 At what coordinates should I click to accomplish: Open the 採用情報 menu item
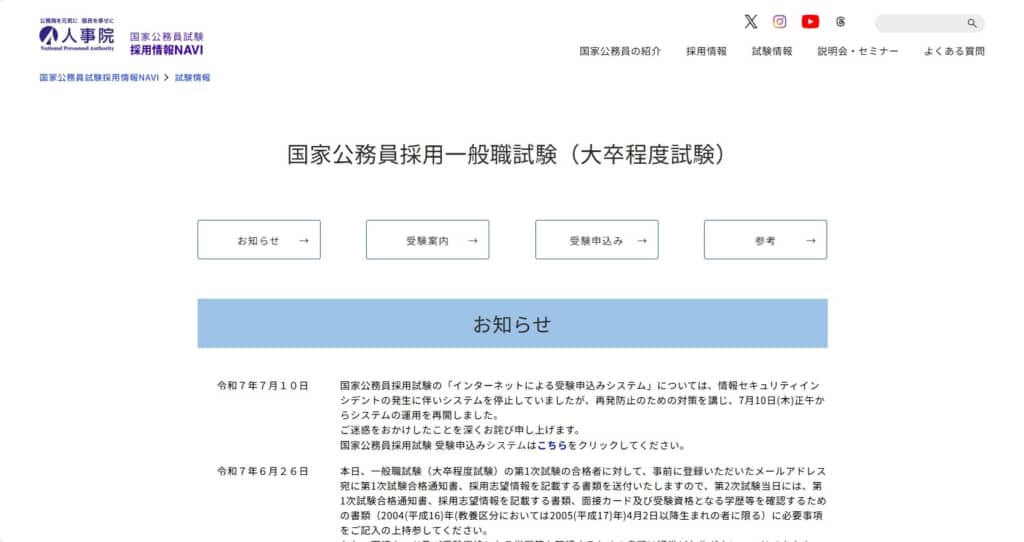pyautogui.click(x=706, y=51)
